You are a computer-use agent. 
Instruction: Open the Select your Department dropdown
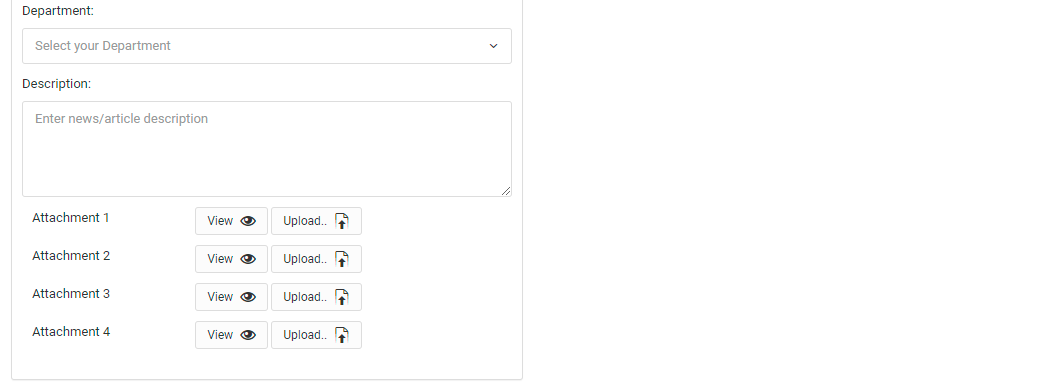coord(267,46)
